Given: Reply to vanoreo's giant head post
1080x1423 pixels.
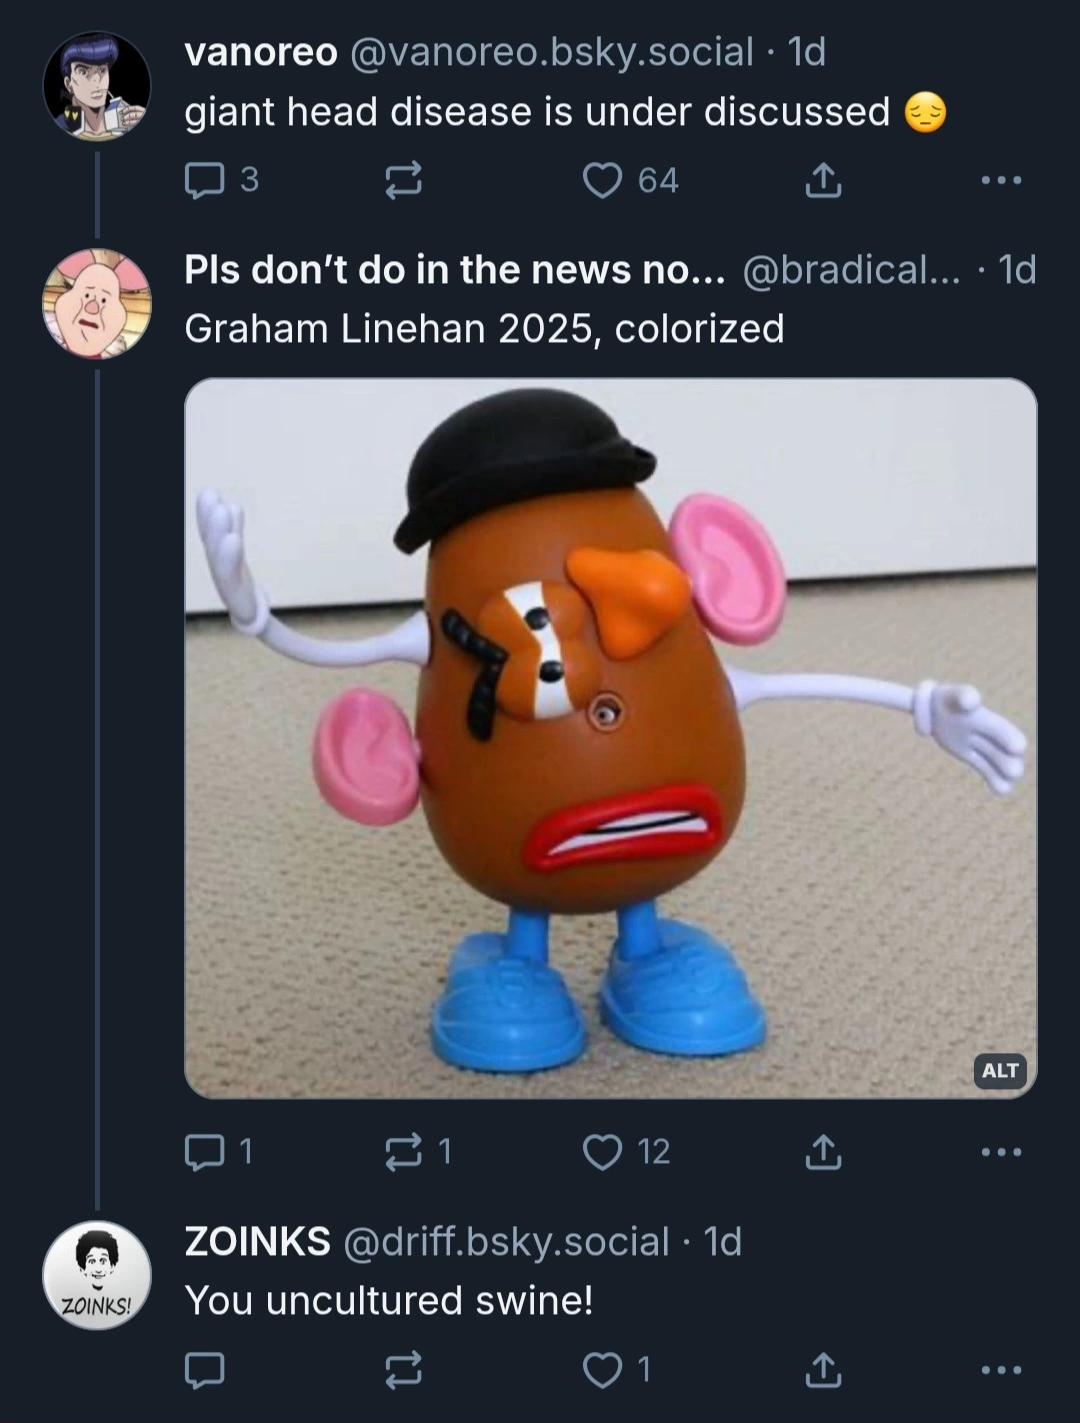Looking at the screenshot, I should [x=205, y=180].
